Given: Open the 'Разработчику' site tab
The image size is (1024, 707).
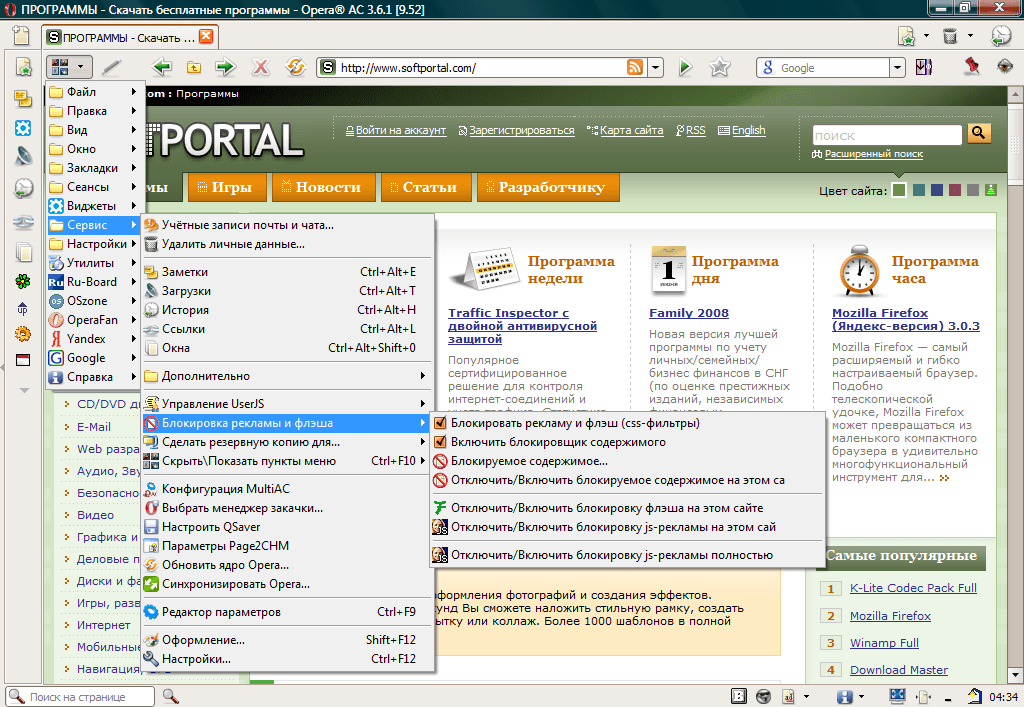Looking at the screenshot, I should (549, 187).
